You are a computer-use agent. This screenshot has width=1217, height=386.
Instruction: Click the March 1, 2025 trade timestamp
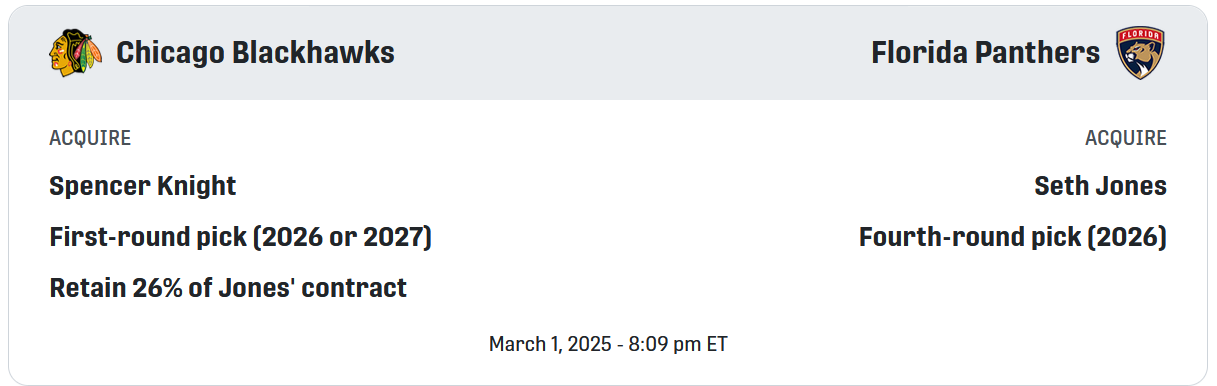pos(608,344)
